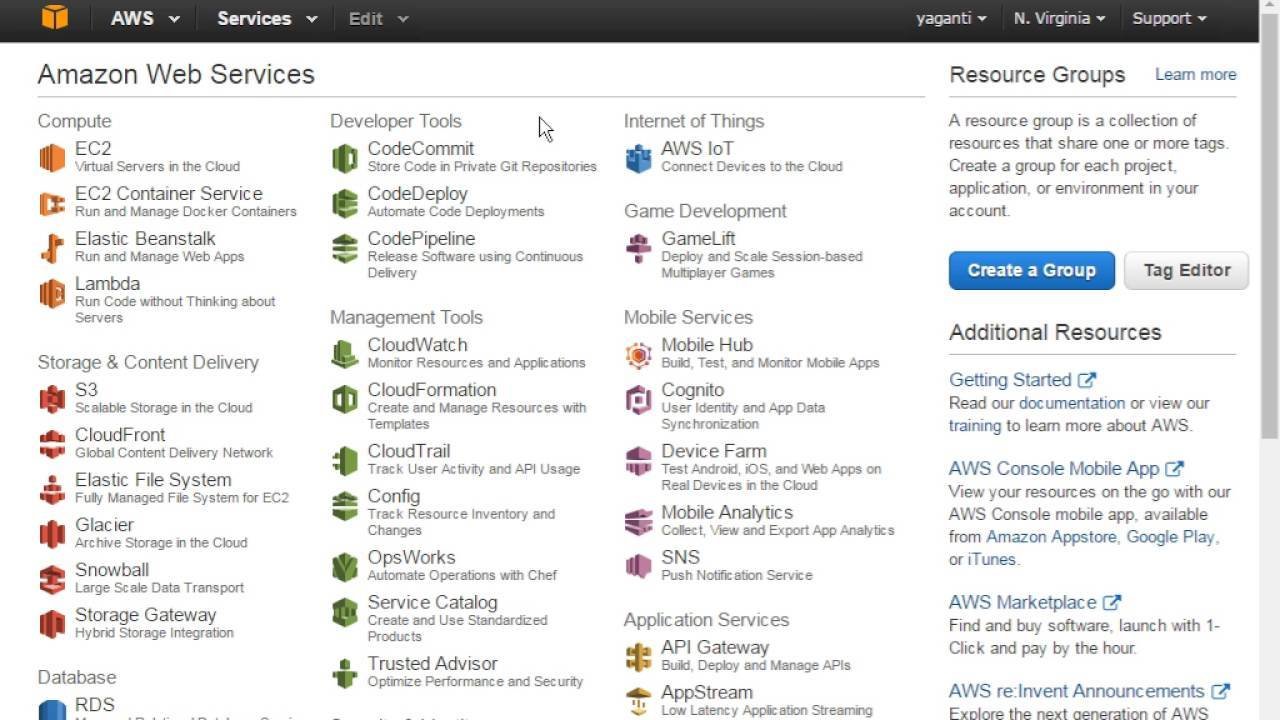Open the Trusted Advisor service name

coord(432,664)
